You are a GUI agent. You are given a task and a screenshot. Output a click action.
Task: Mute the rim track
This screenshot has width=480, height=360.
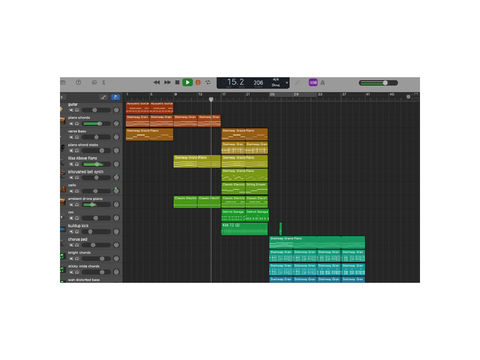(71, 218)
